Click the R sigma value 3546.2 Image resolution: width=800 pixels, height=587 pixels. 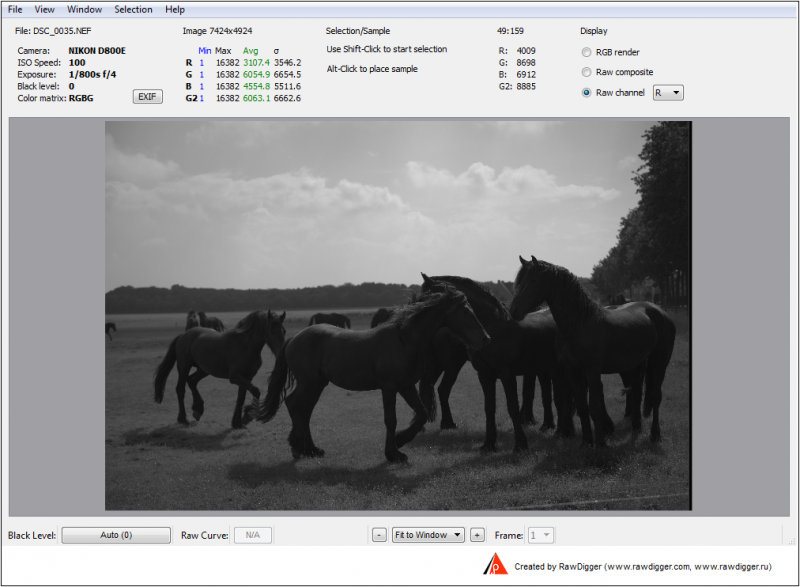(287, 63)
